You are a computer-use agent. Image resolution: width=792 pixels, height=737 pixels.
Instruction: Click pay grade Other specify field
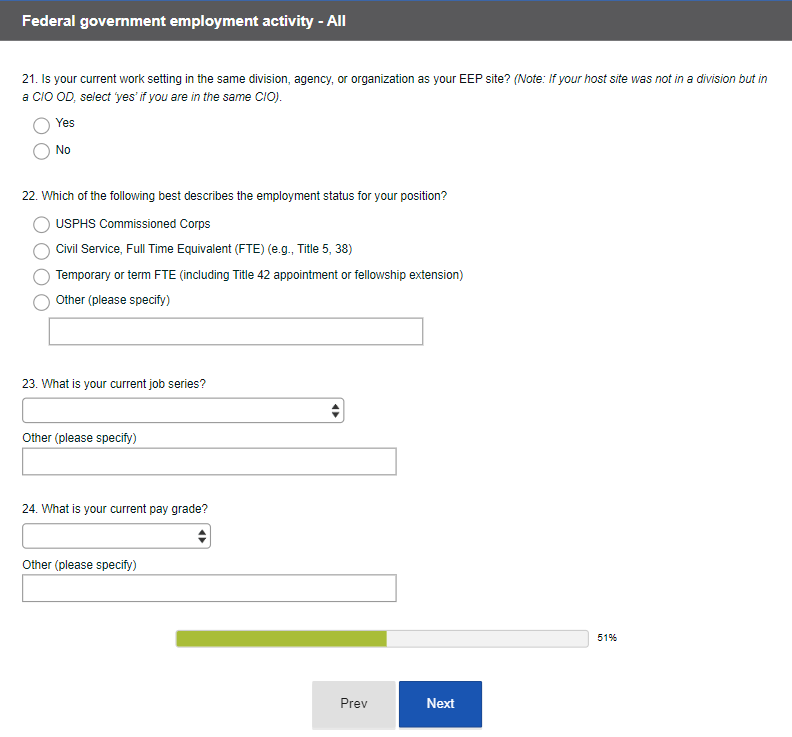[x=209, y=588]
